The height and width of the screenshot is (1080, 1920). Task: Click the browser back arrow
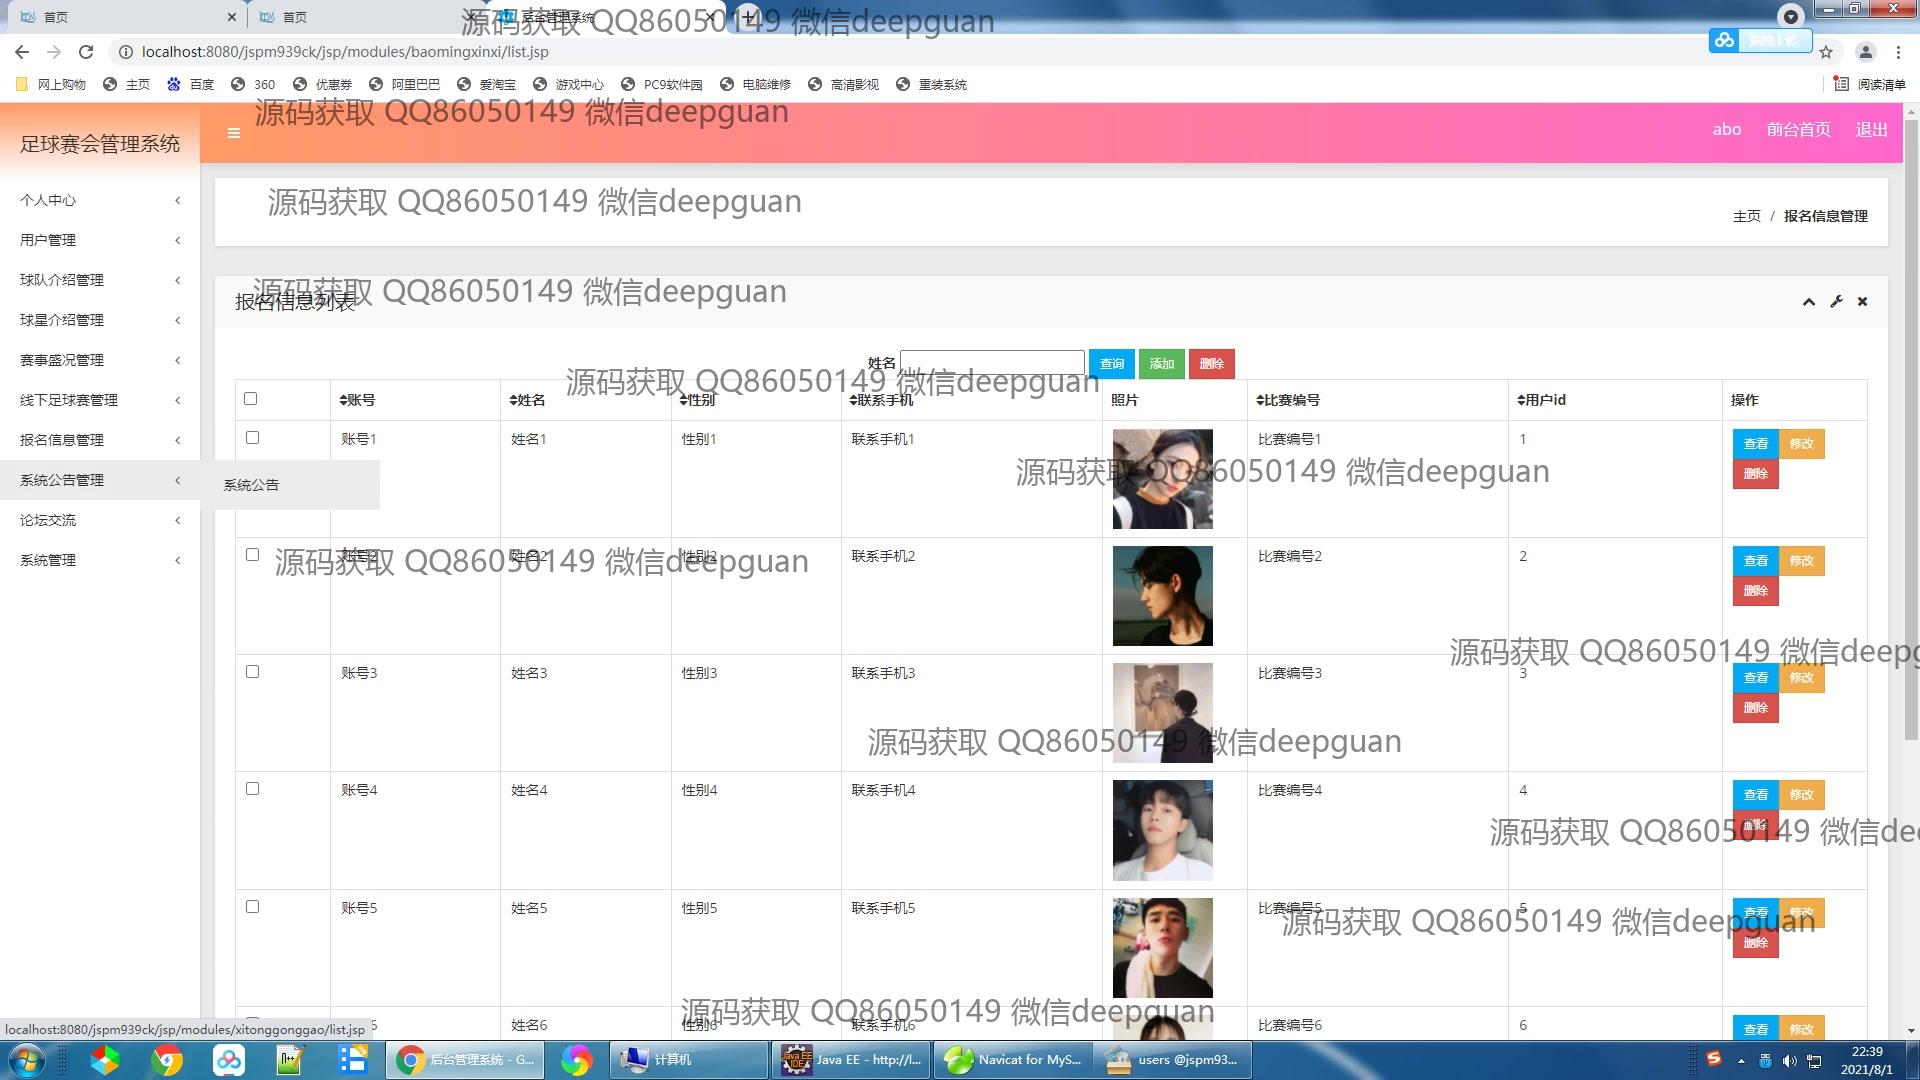[22, 52]
